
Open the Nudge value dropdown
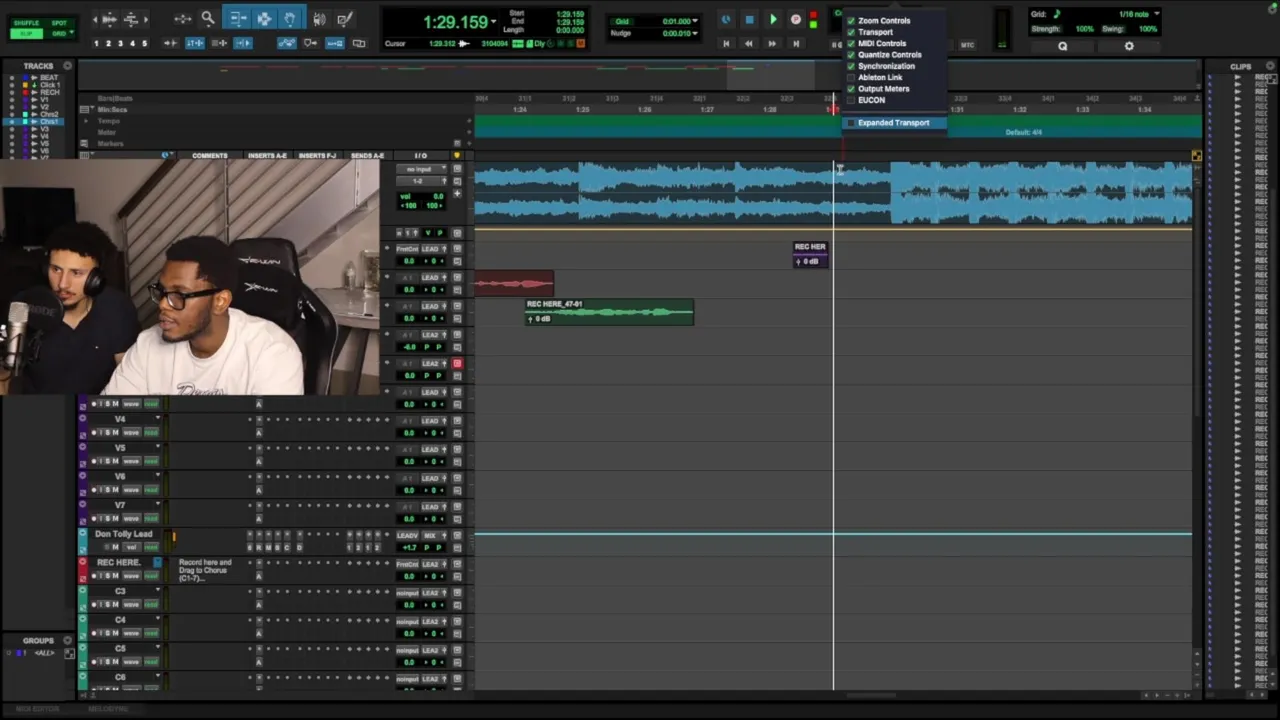click(695, 33)
